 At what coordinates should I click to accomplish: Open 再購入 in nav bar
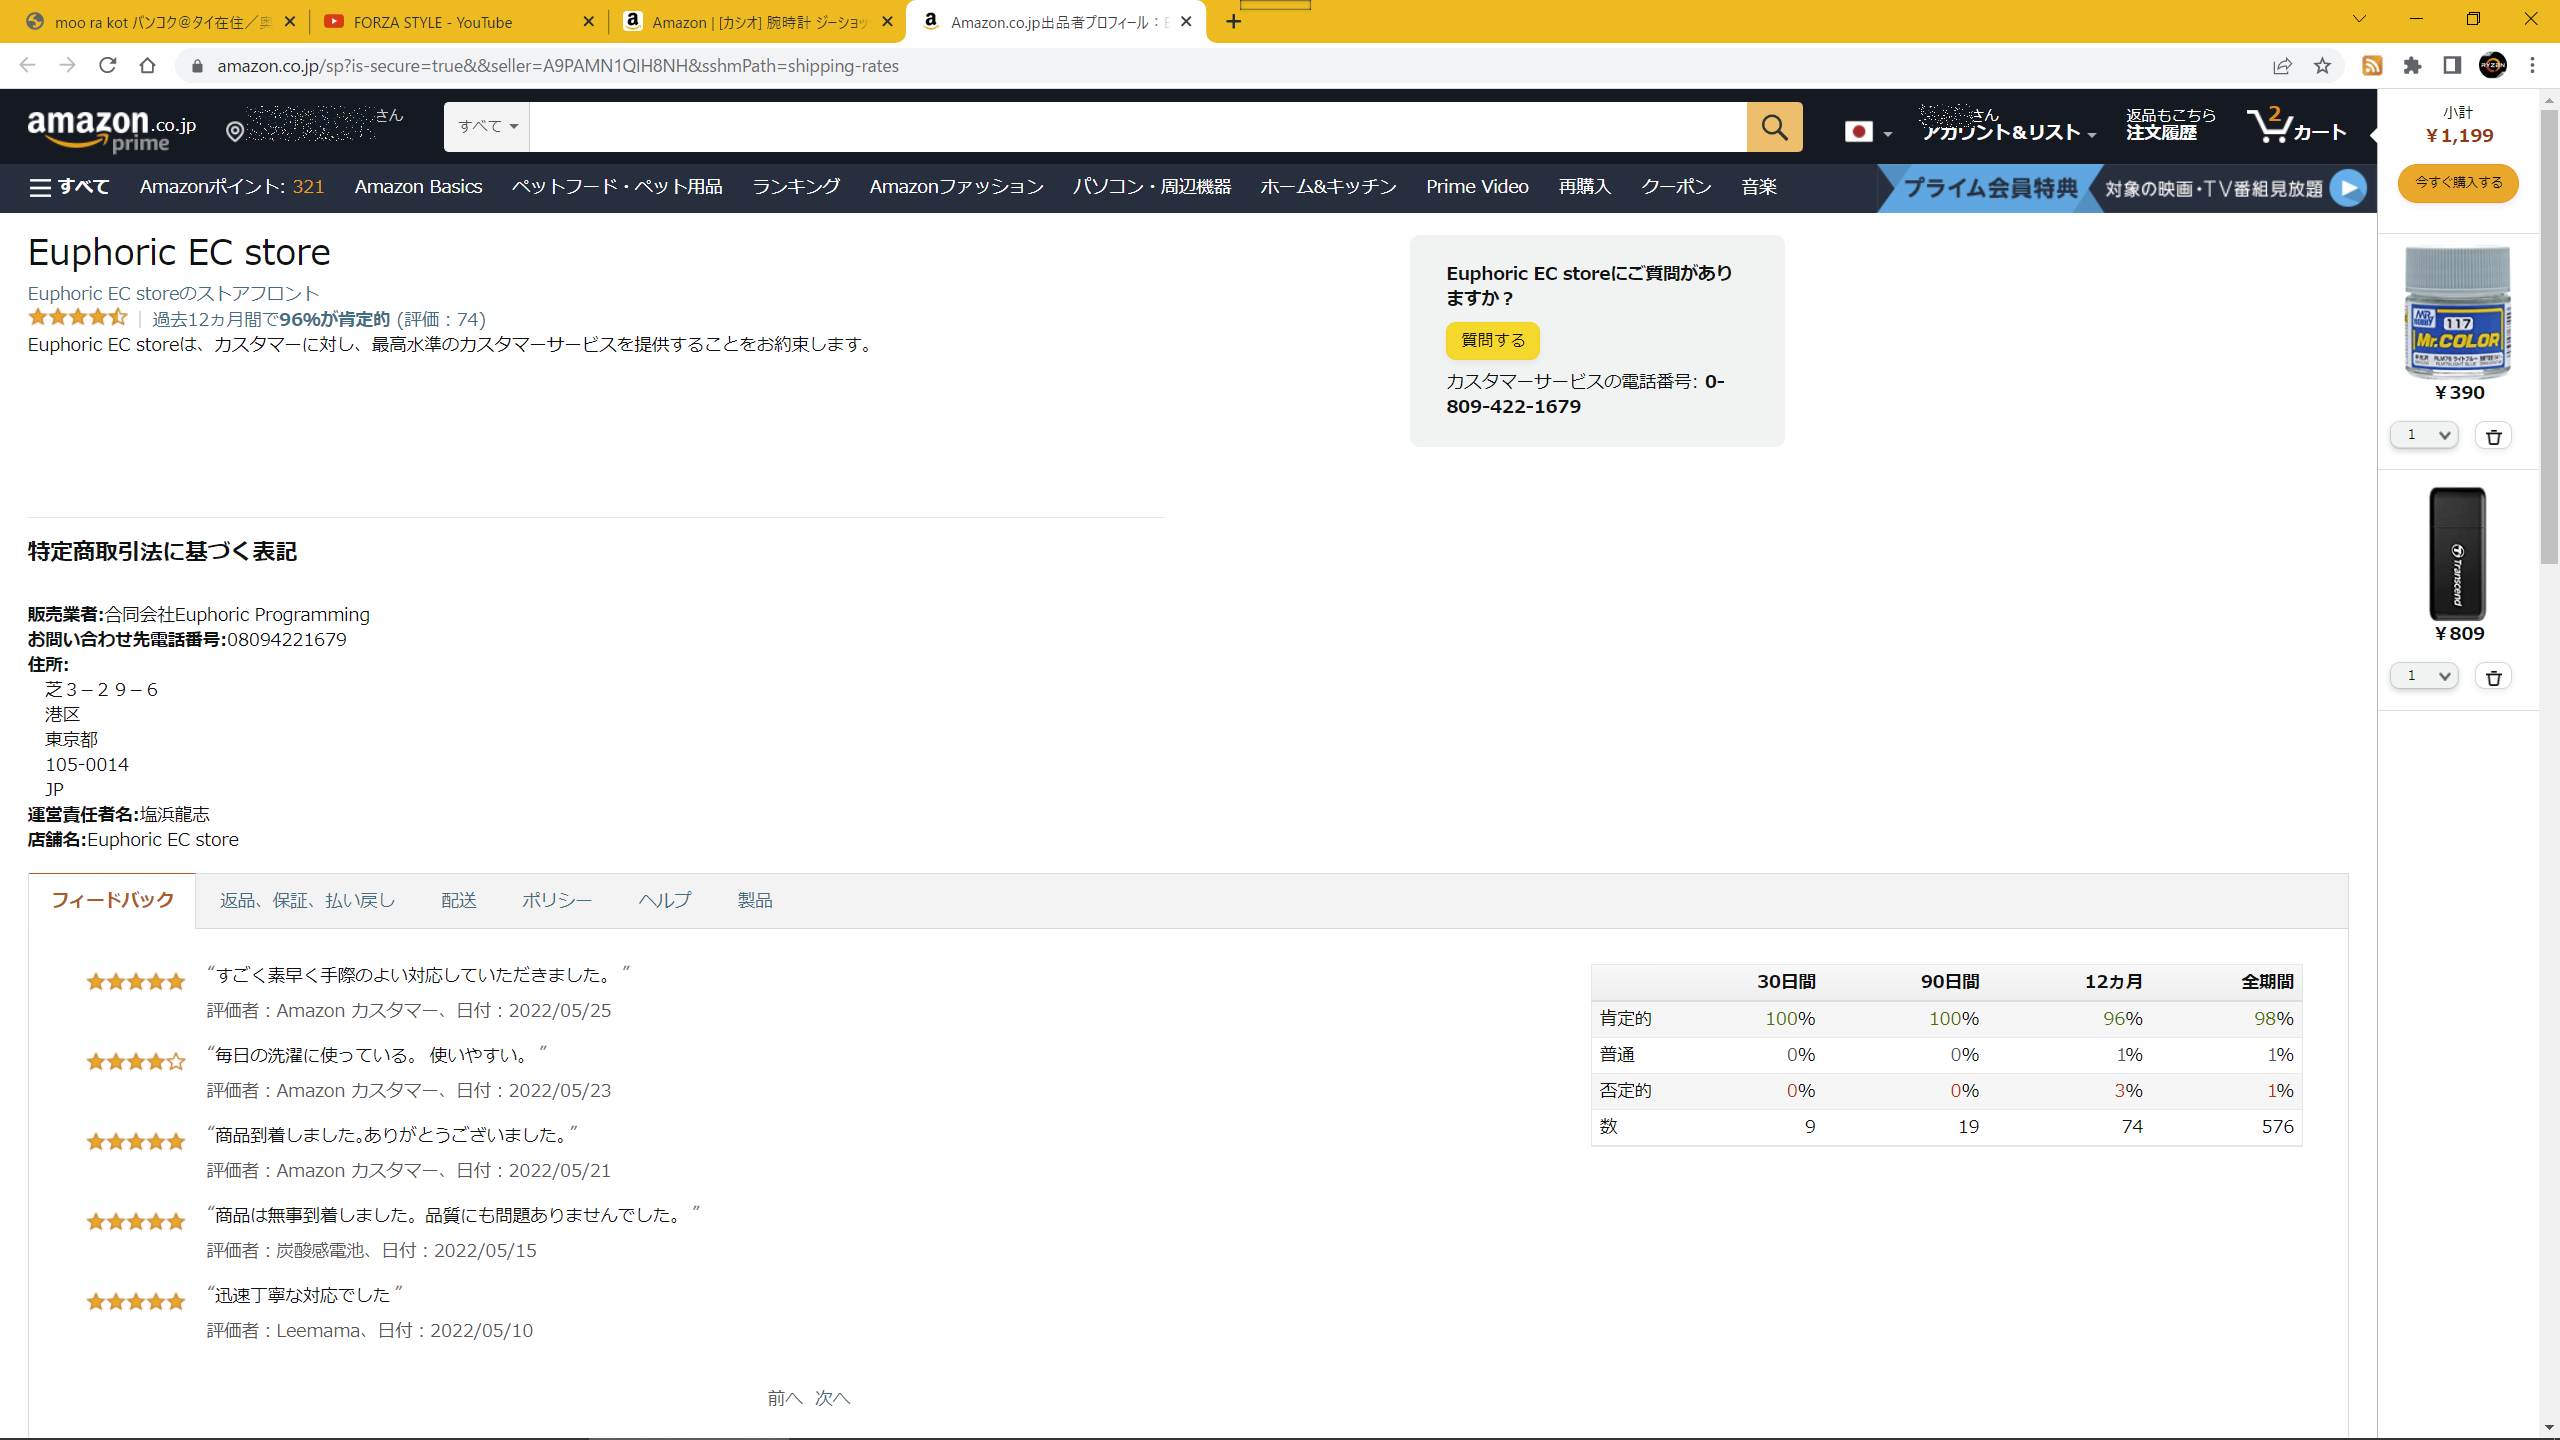[1585, 187]
